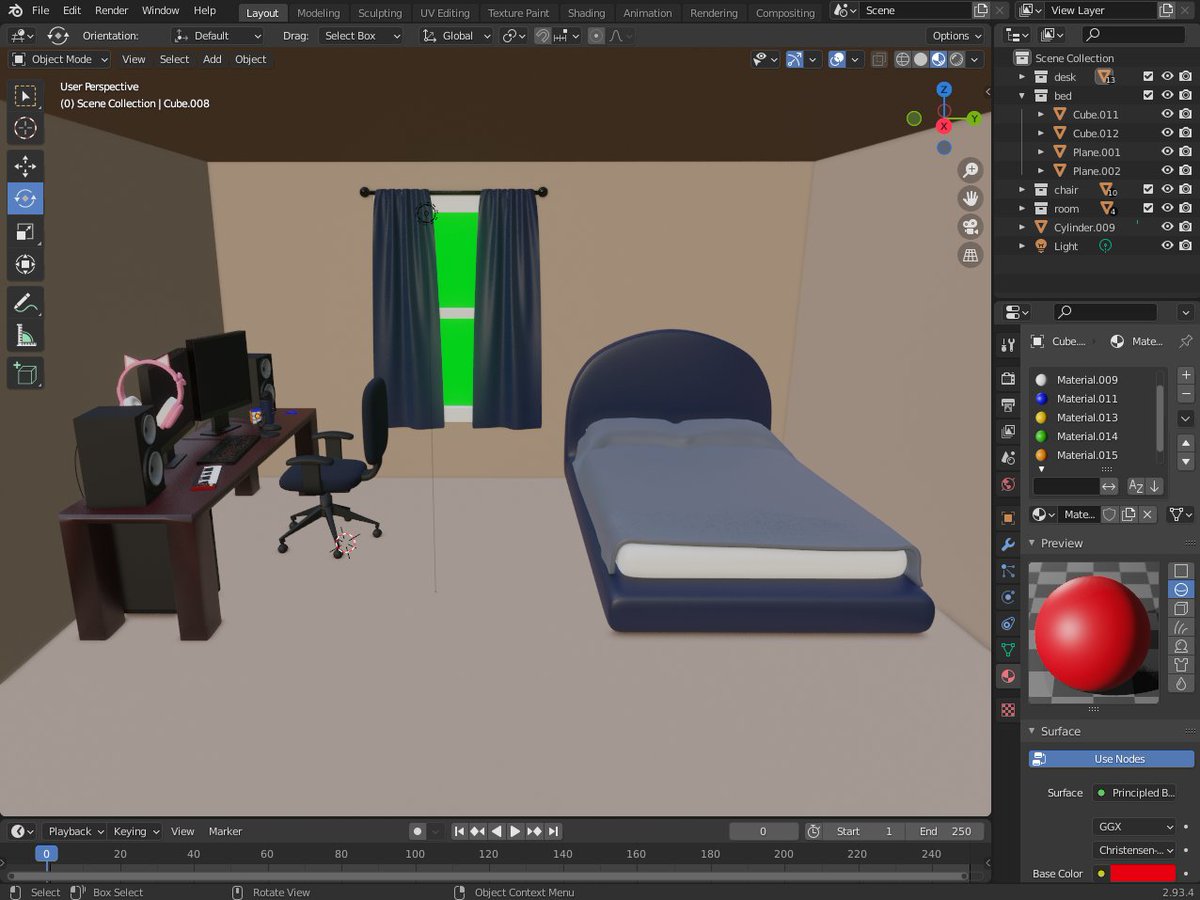Open the GGX distribution dropdown
The width and height of the screenshot is (1200, 900).
pos(1135,827)
